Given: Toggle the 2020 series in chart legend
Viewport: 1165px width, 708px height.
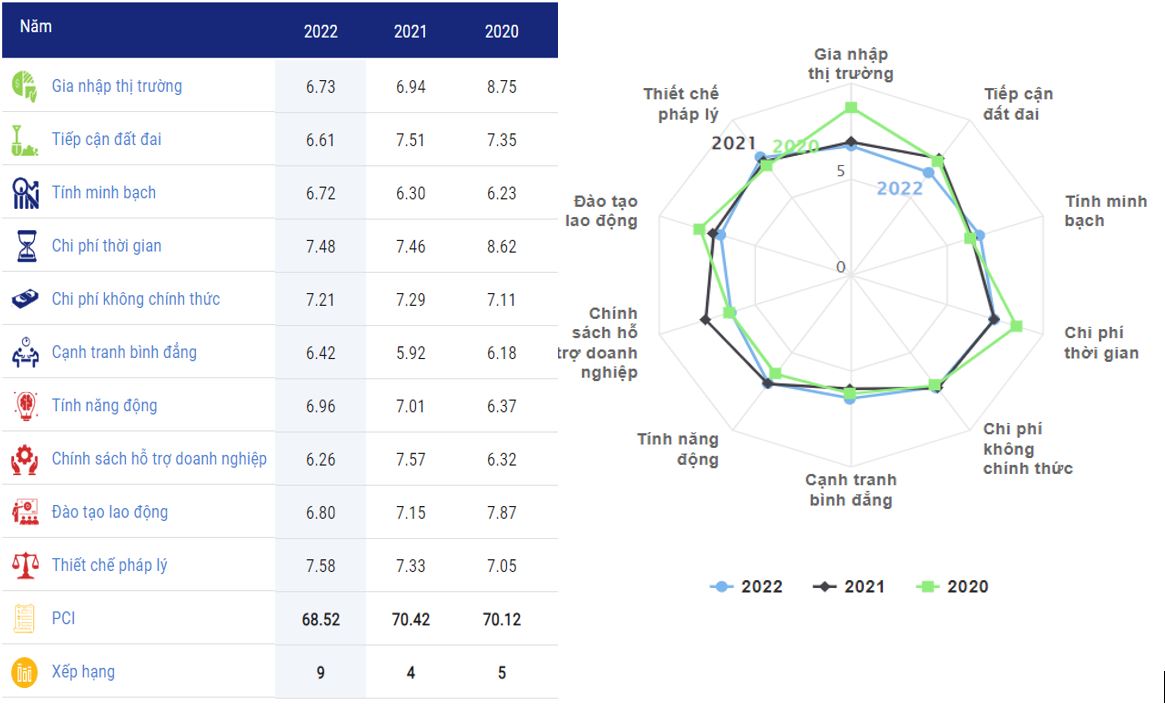Looking at the screenshot, I should tap(952, 587).
